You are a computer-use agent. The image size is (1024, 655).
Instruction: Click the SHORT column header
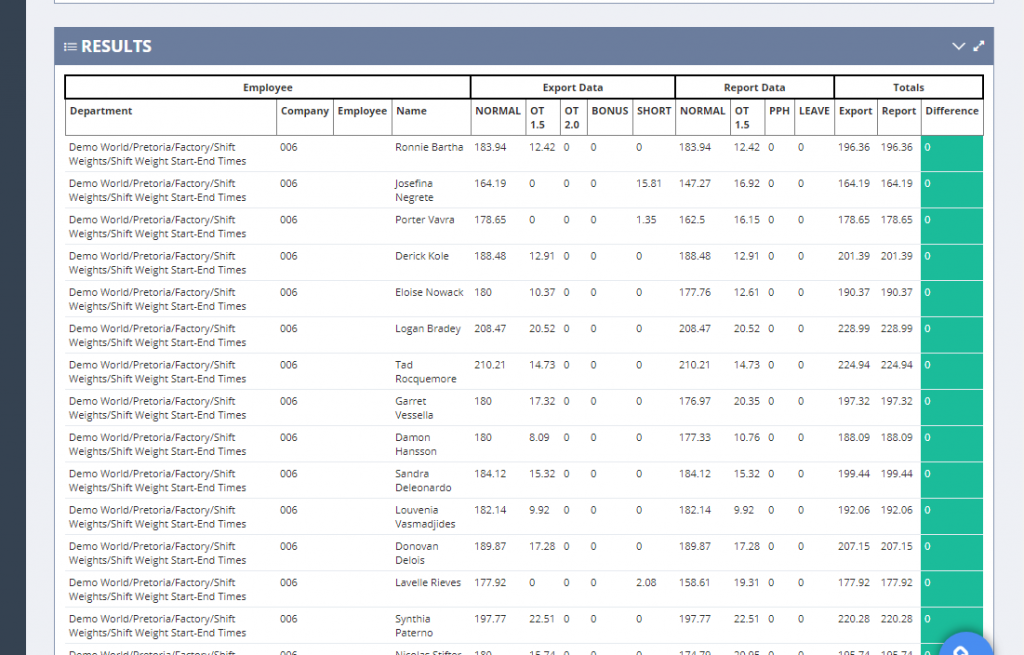click(x=653, y=111)
